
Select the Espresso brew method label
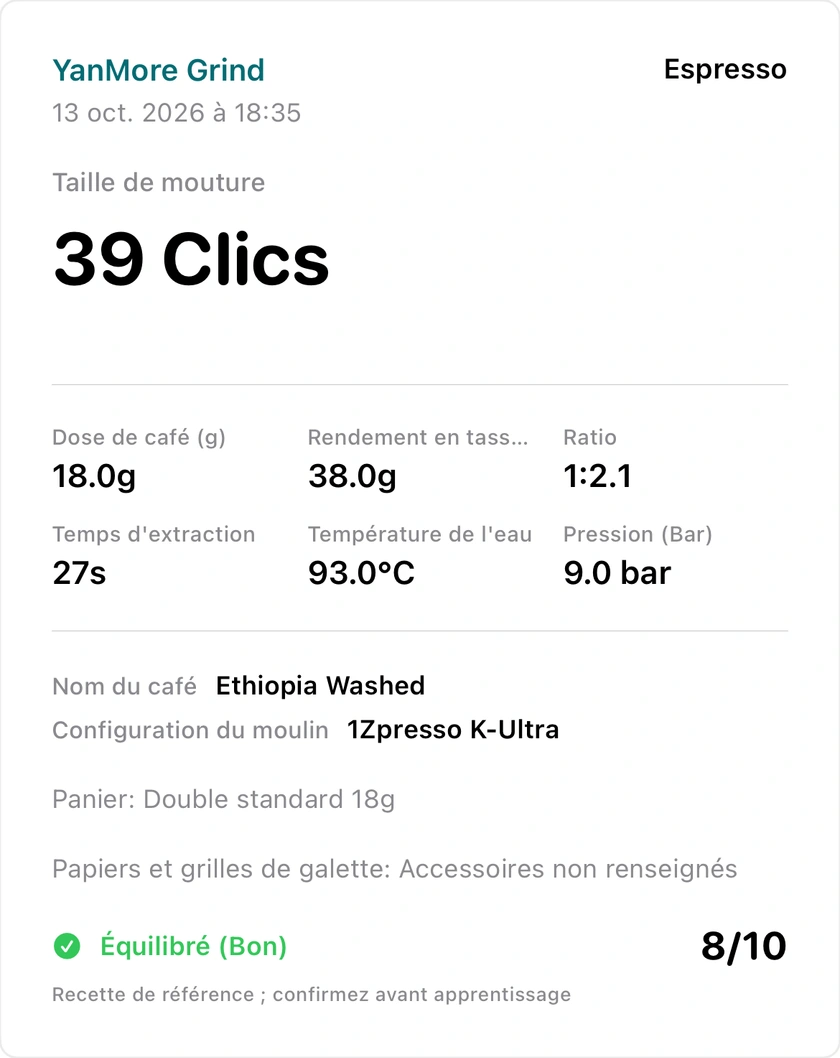click(x=725, y=69)
